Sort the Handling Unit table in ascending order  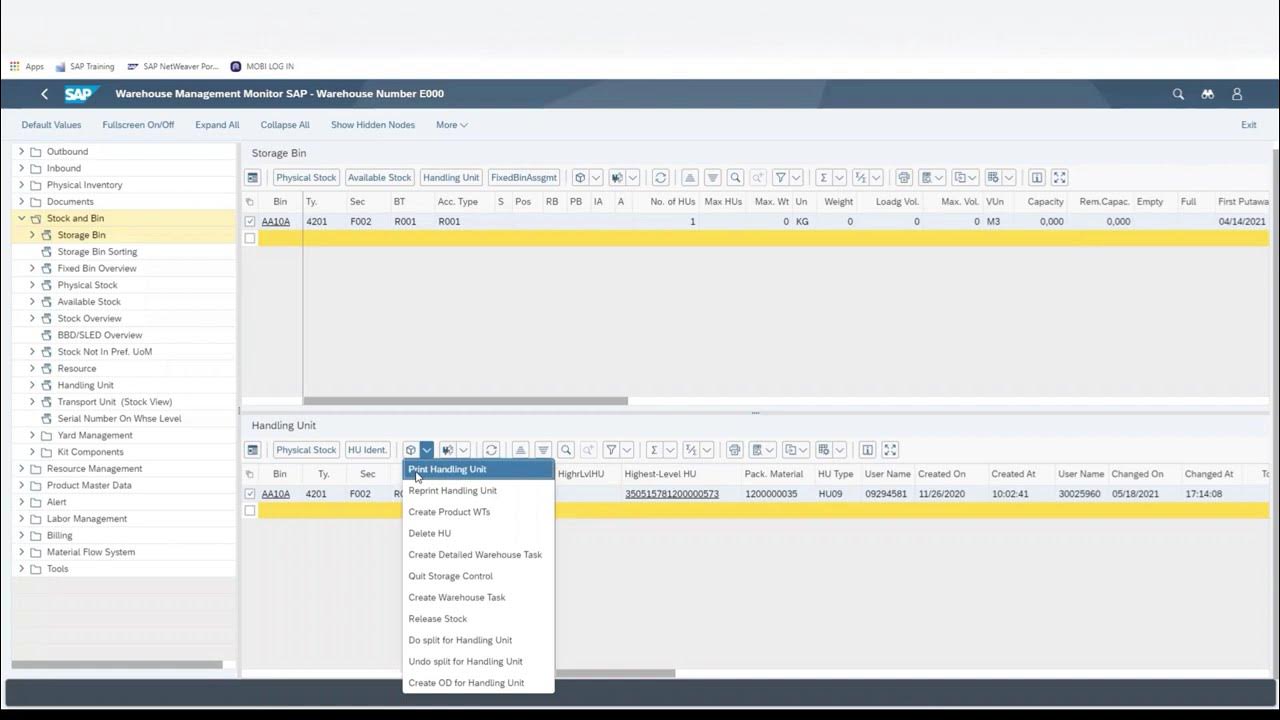(520, 450)
